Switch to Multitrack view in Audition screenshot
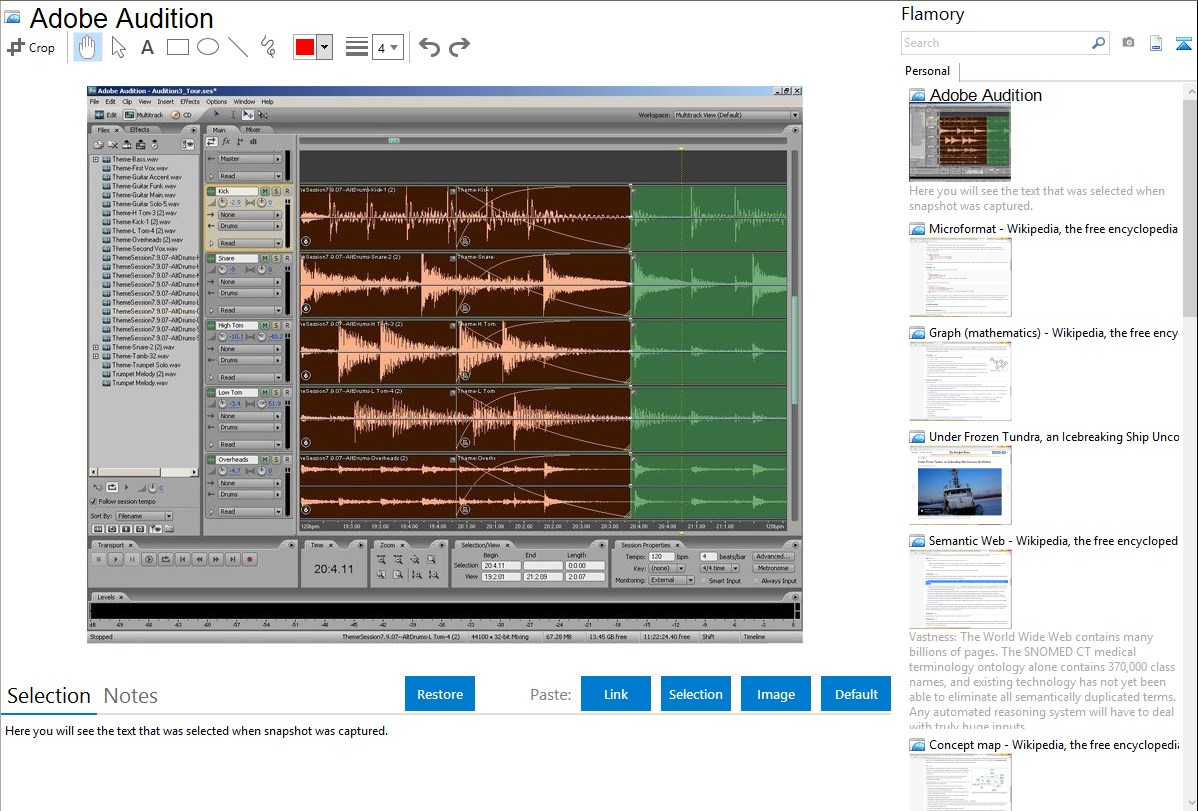Screen dimensions: 1198x811 coord(144,115)
